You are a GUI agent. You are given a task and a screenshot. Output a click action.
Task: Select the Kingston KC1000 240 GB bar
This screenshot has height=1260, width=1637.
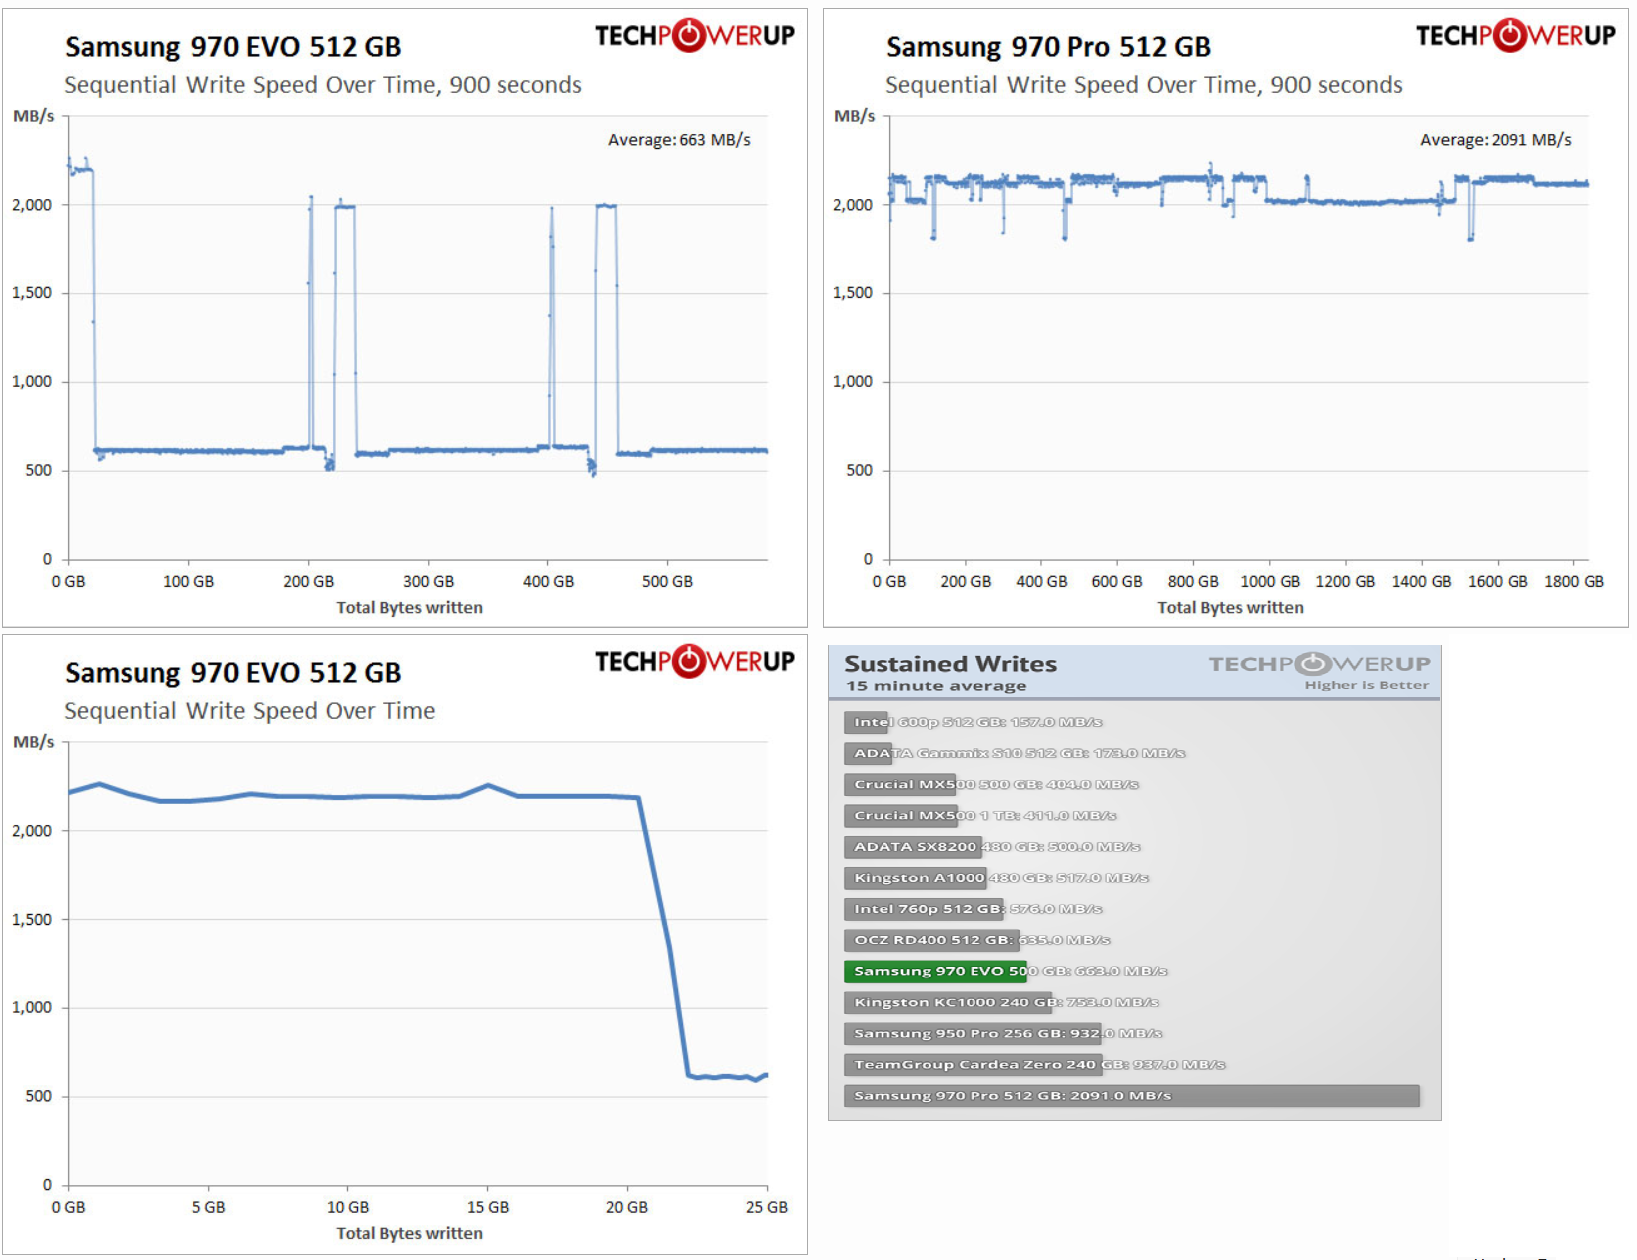(x=948, y=1002)
